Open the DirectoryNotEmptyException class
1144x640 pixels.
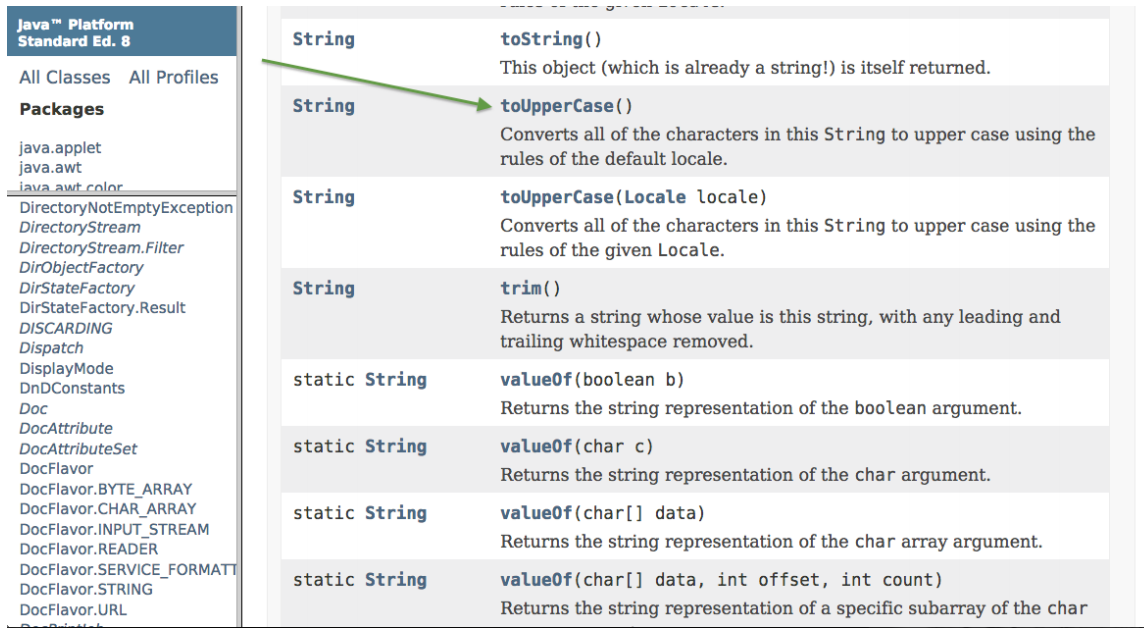126,208
